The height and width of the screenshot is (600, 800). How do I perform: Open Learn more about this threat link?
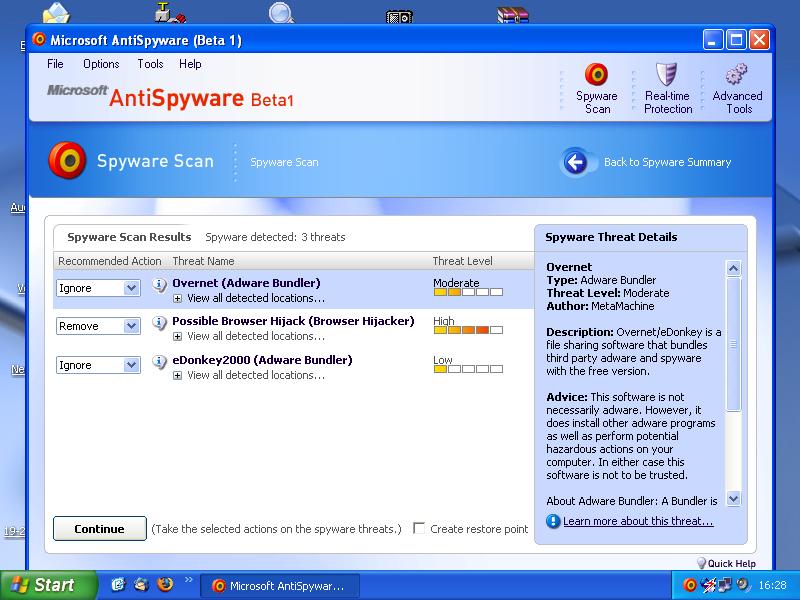[x=638, y=521]
